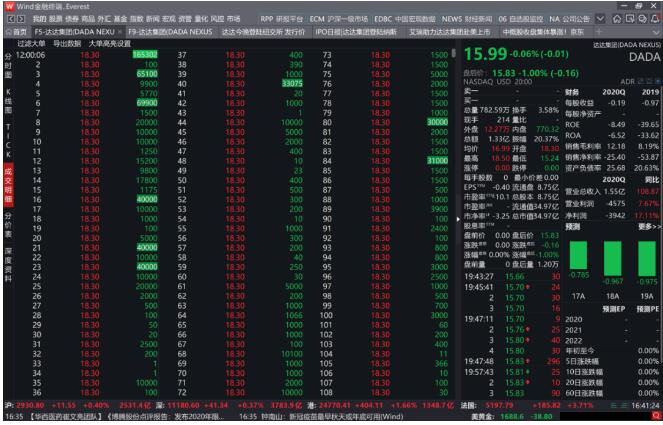Click the highlighted volume 65100 in row 3
The width and height of the screenshot is (663, 425).
click(147, 74)
